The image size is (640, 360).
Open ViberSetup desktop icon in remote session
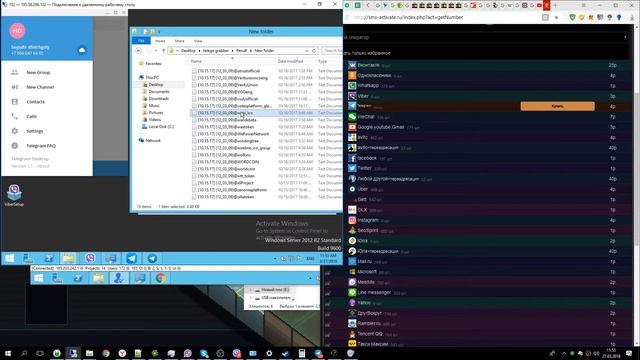click(14, 195)
